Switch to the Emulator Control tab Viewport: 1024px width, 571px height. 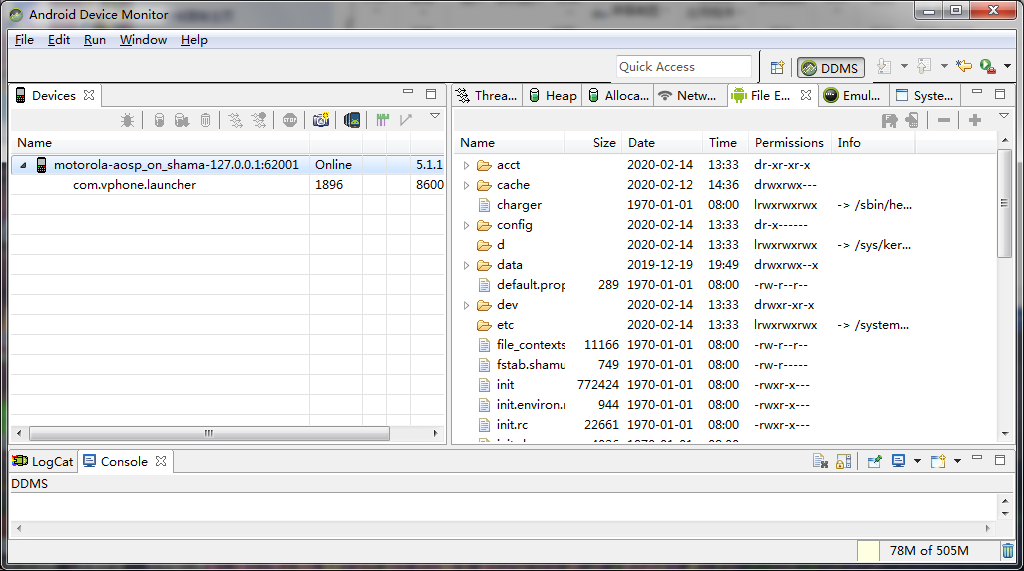[x=852, y=95]
